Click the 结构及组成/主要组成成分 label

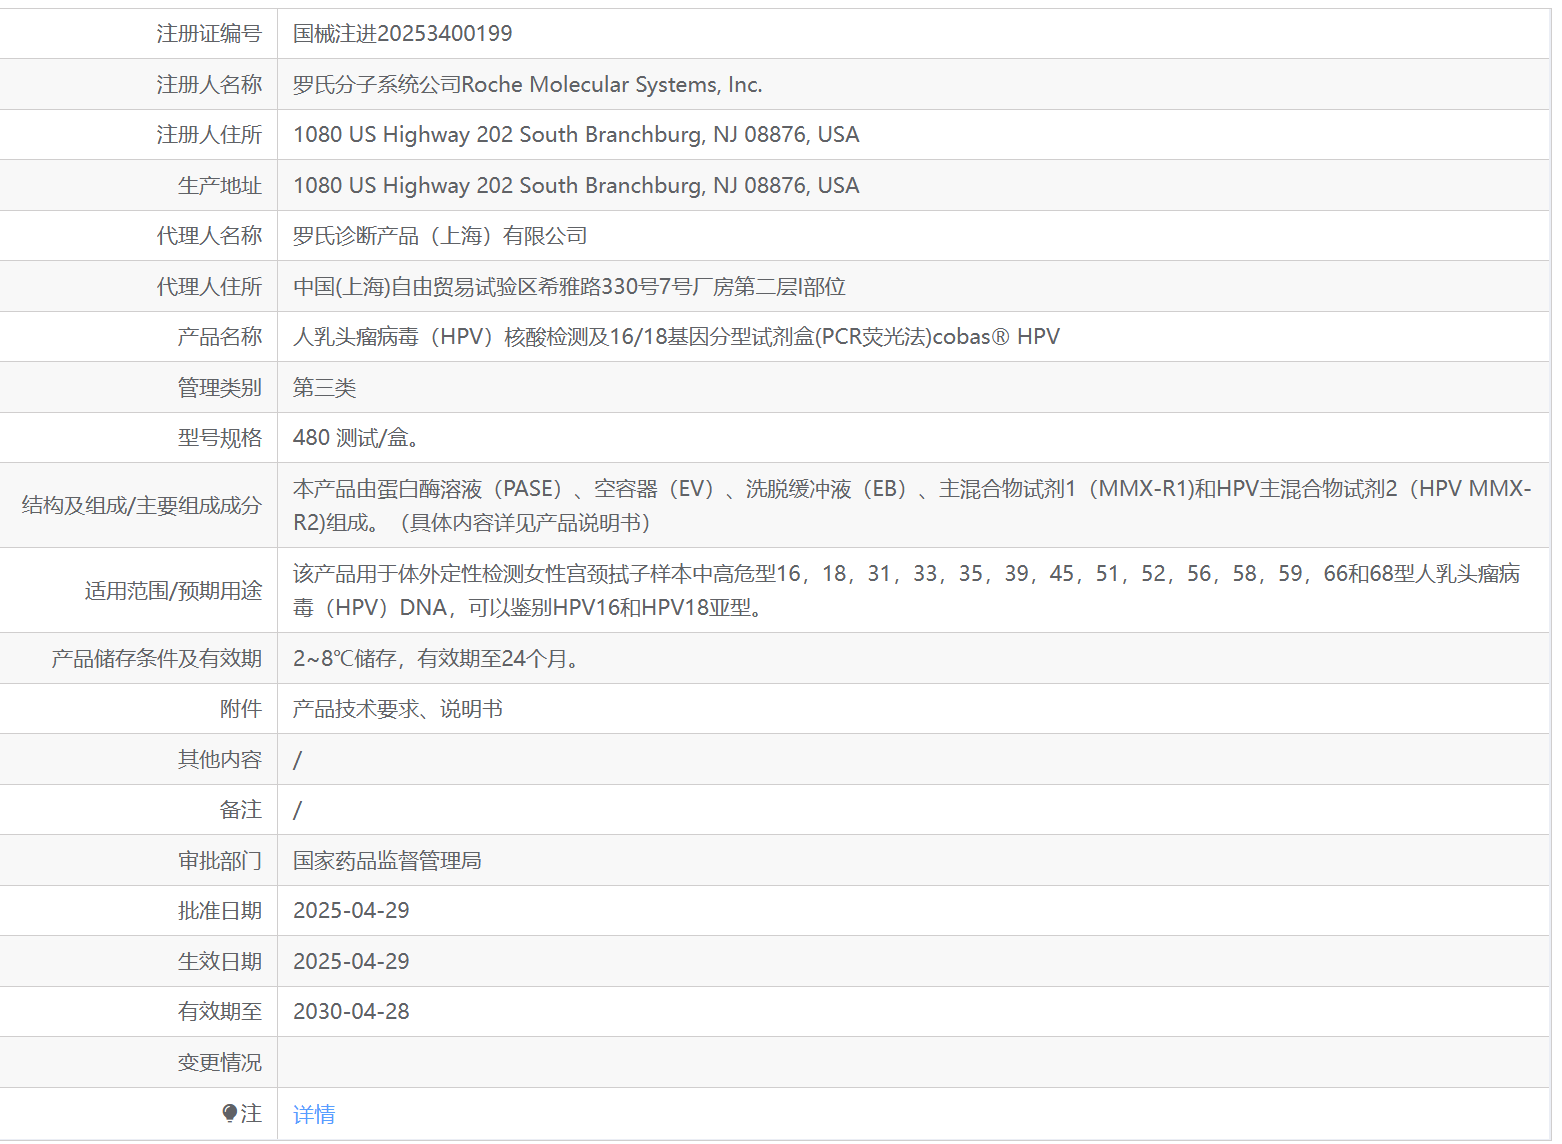point(142,506)
